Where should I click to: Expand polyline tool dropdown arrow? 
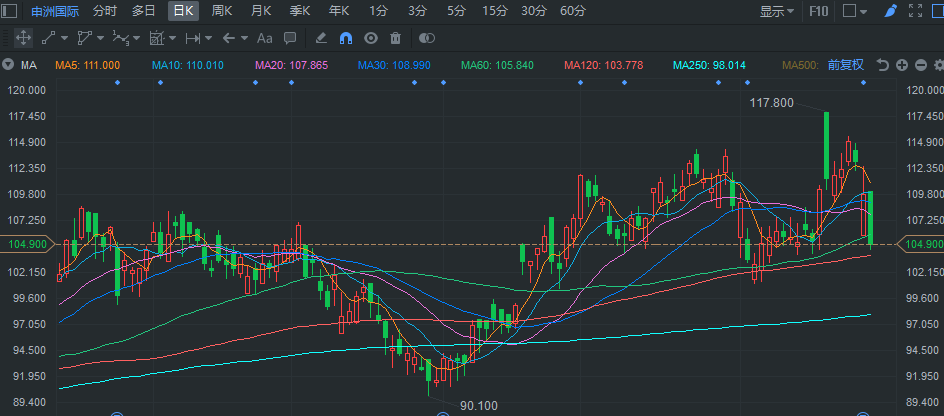coord(100,38)
